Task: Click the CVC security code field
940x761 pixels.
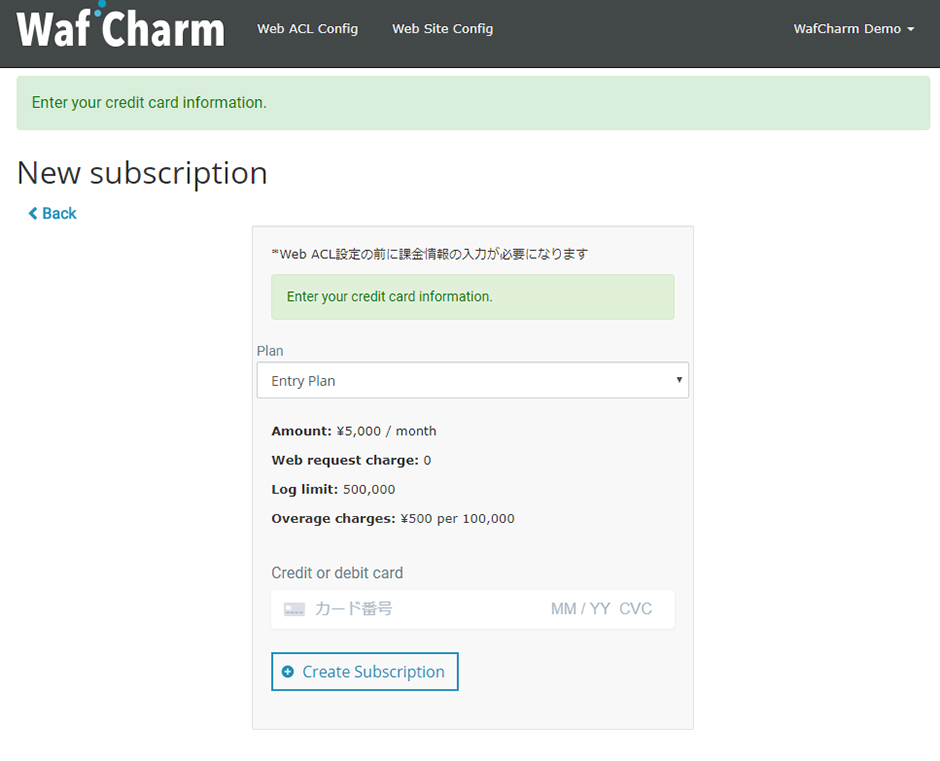Action: [635, 609]
